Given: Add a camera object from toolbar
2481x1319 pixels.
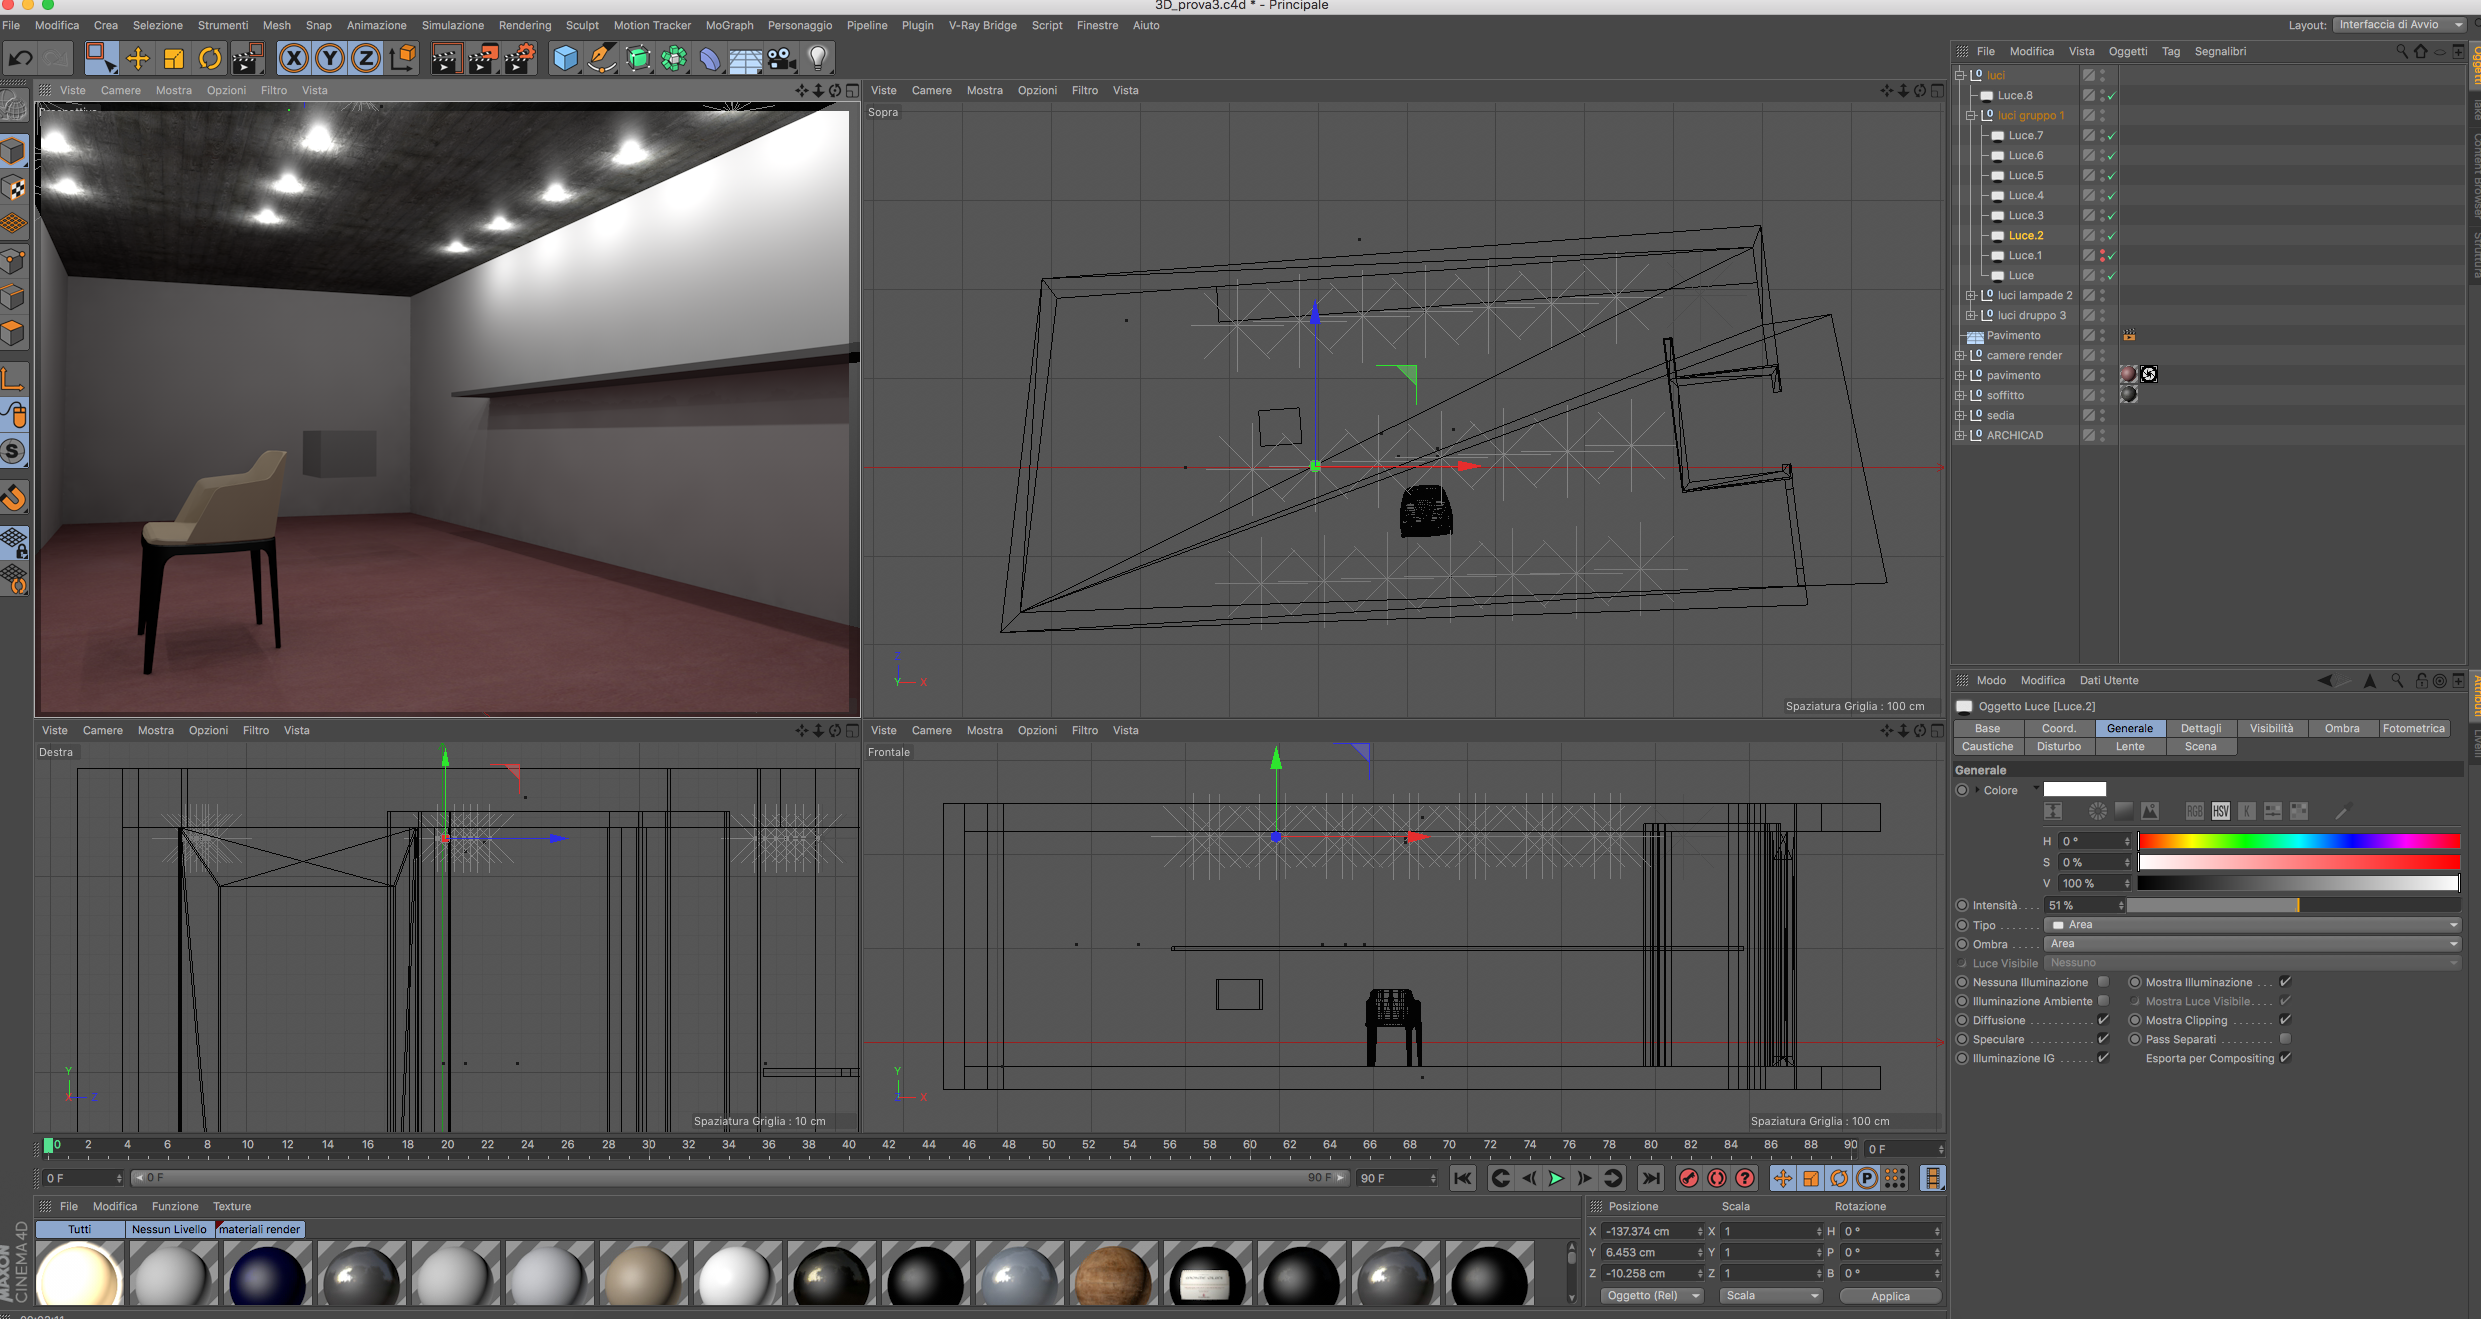Looking at the screenshot, I should [x=781, y=59].
